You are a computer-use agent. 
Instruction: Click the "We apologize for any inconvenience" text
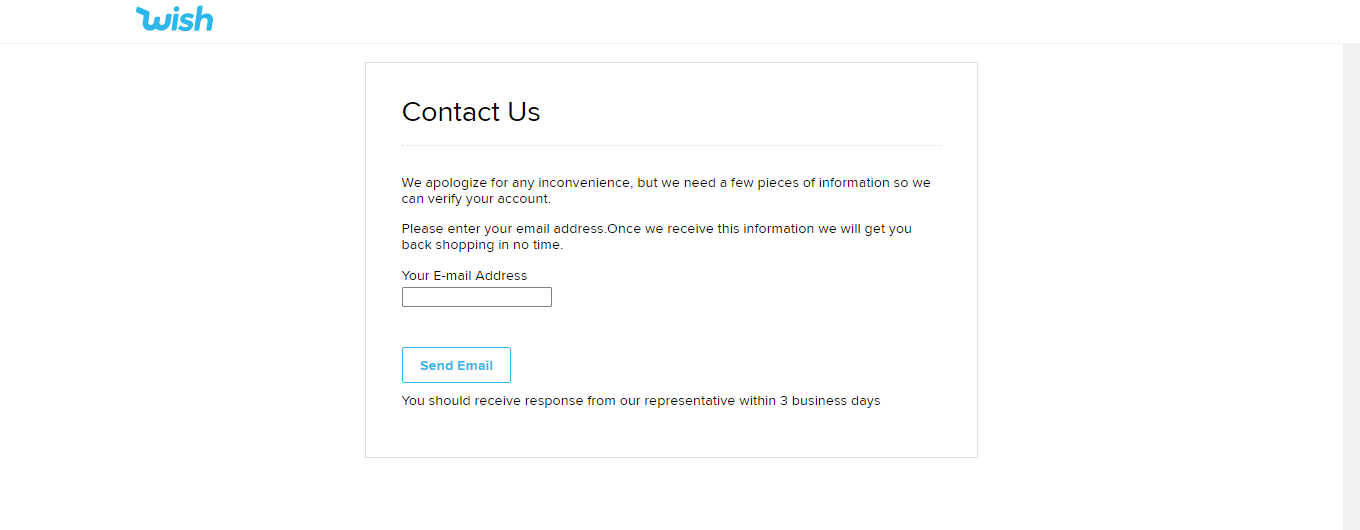click(516, 183)
